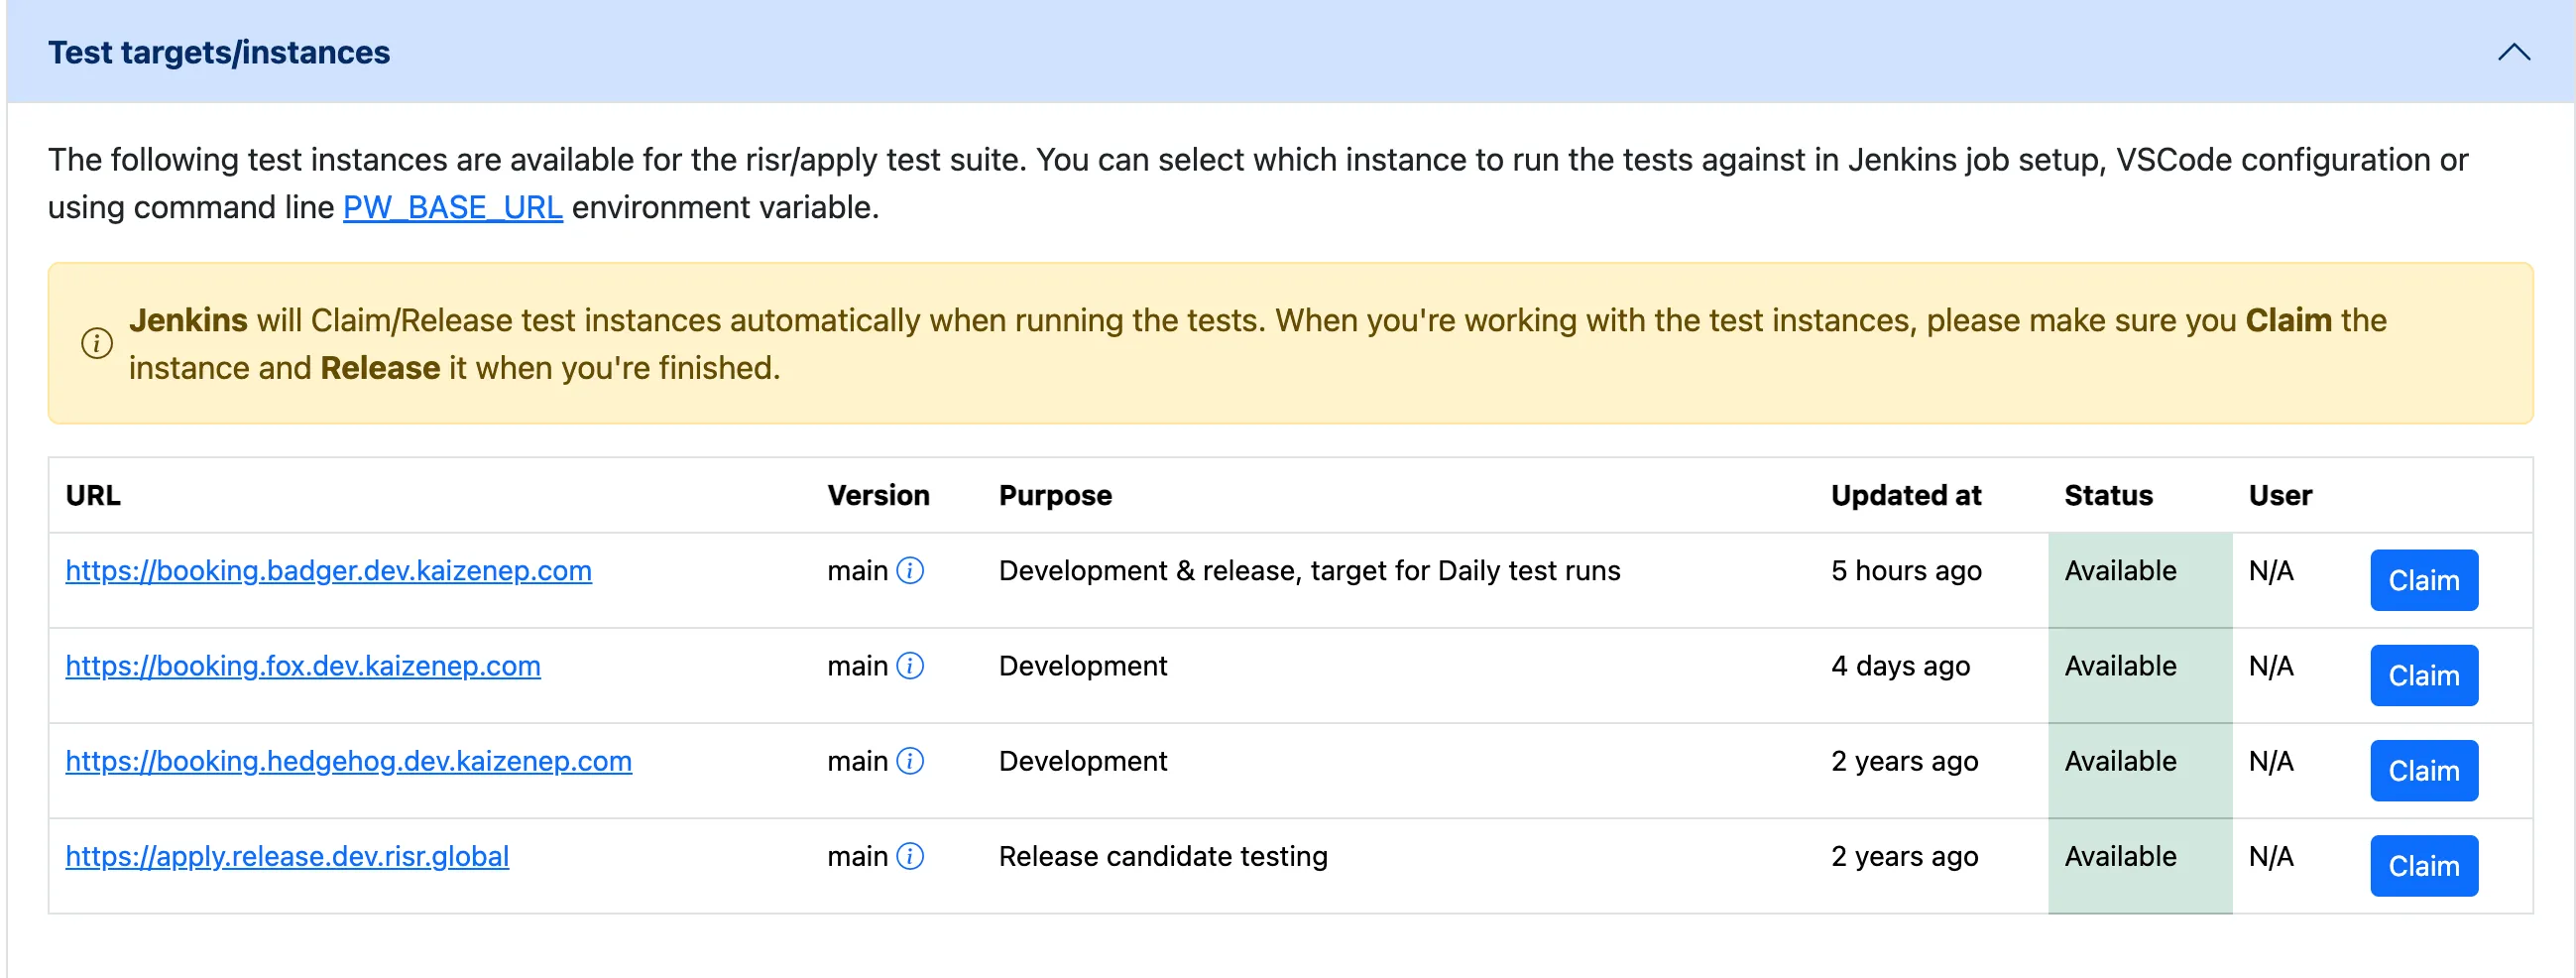Click the info icon in the Jenkins notice
This screenshot has height=978, width=2576.
click(x=97, y=343)
